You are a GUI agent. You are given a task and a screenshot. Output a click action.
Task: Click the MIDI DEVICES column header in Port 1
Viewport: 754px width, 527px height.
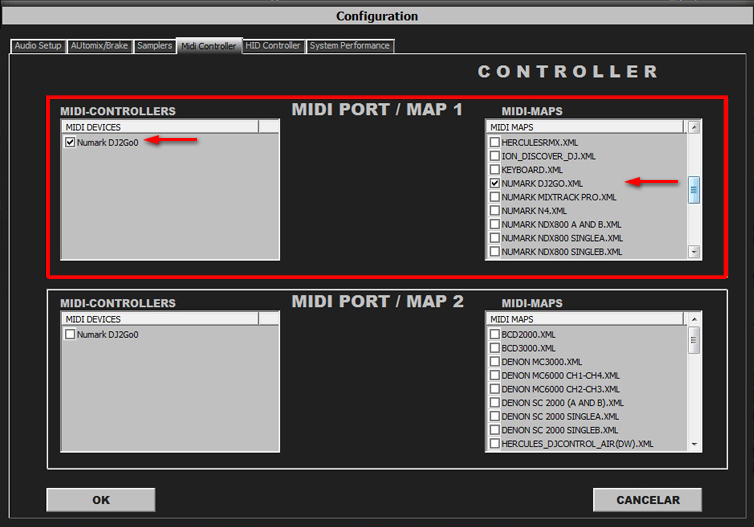159,127
